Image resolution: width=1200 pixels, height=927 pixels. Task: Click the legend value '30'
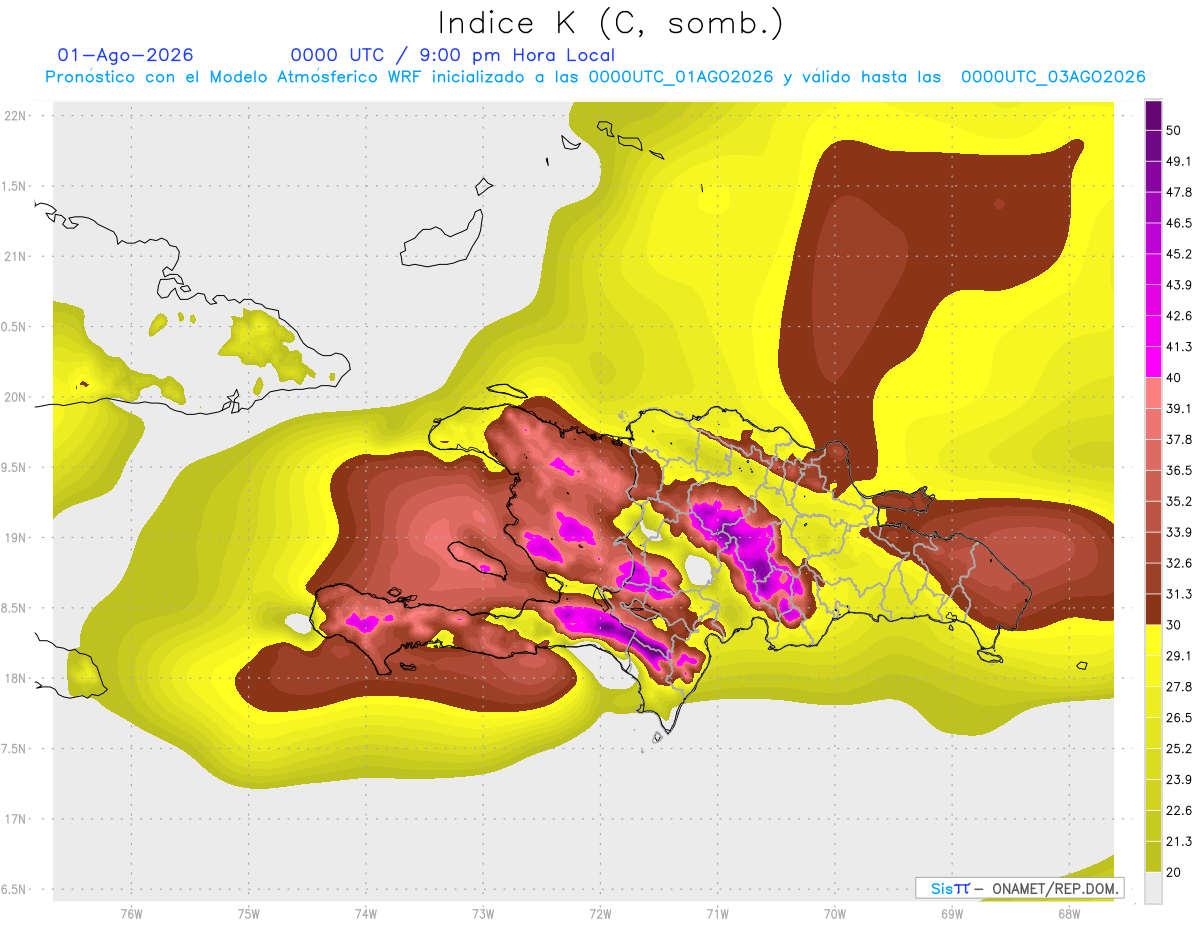click(1176, 625)
